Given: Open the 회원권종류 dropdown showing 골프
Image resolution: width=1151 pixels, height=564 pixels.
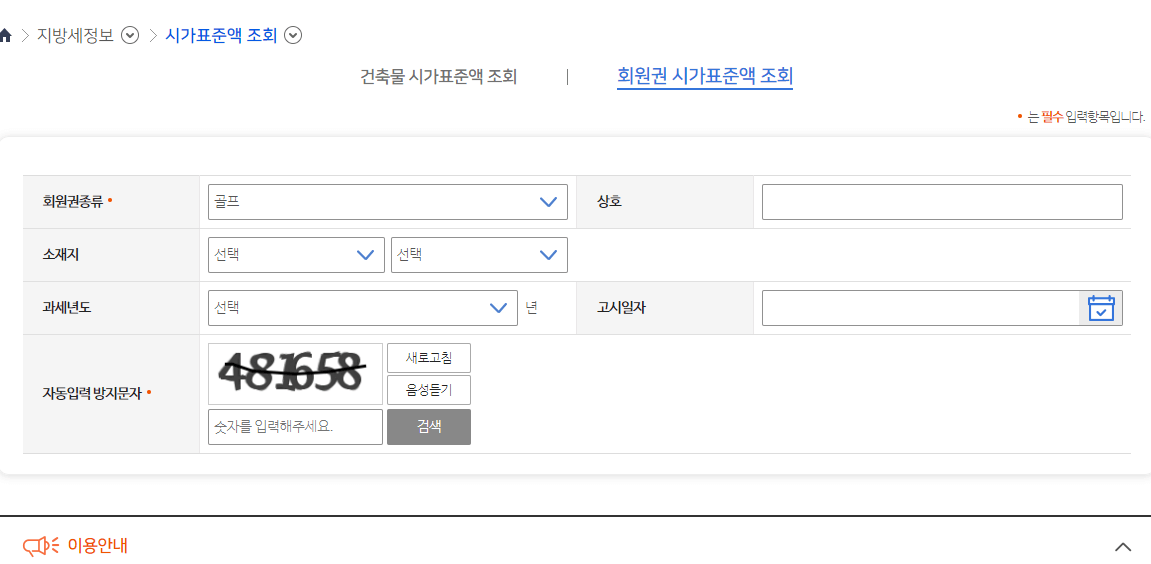Looking at the screenshot, I should (388, 202).
